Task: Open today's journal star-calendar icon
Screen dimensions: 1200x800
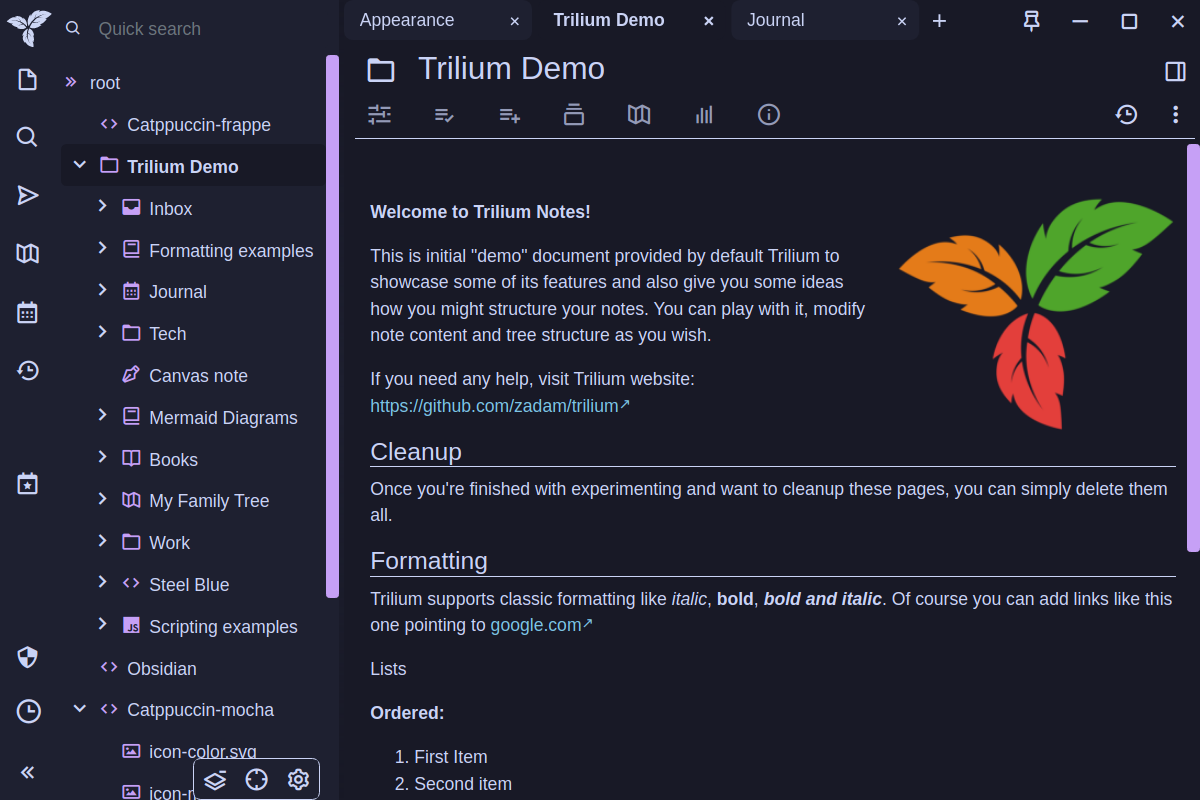Action: tap(28, 483)
